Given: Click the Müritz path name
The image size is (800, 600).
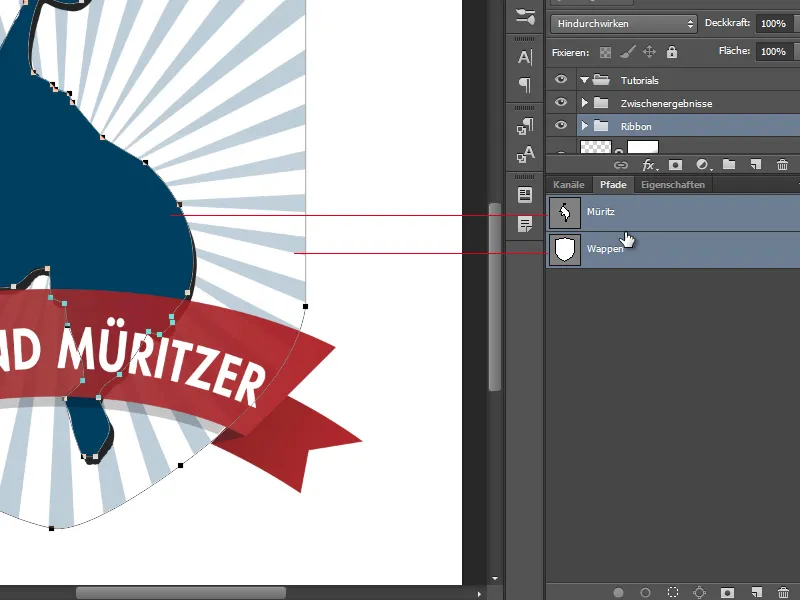Looking at the screenshot, I should pyautogui.click(x=601, y=212).
